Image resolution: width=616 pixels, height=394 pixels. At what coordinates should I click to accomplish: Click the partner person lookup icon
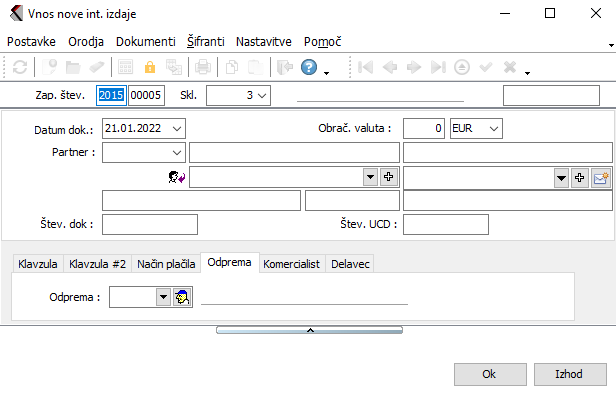(x=177, y=178)
